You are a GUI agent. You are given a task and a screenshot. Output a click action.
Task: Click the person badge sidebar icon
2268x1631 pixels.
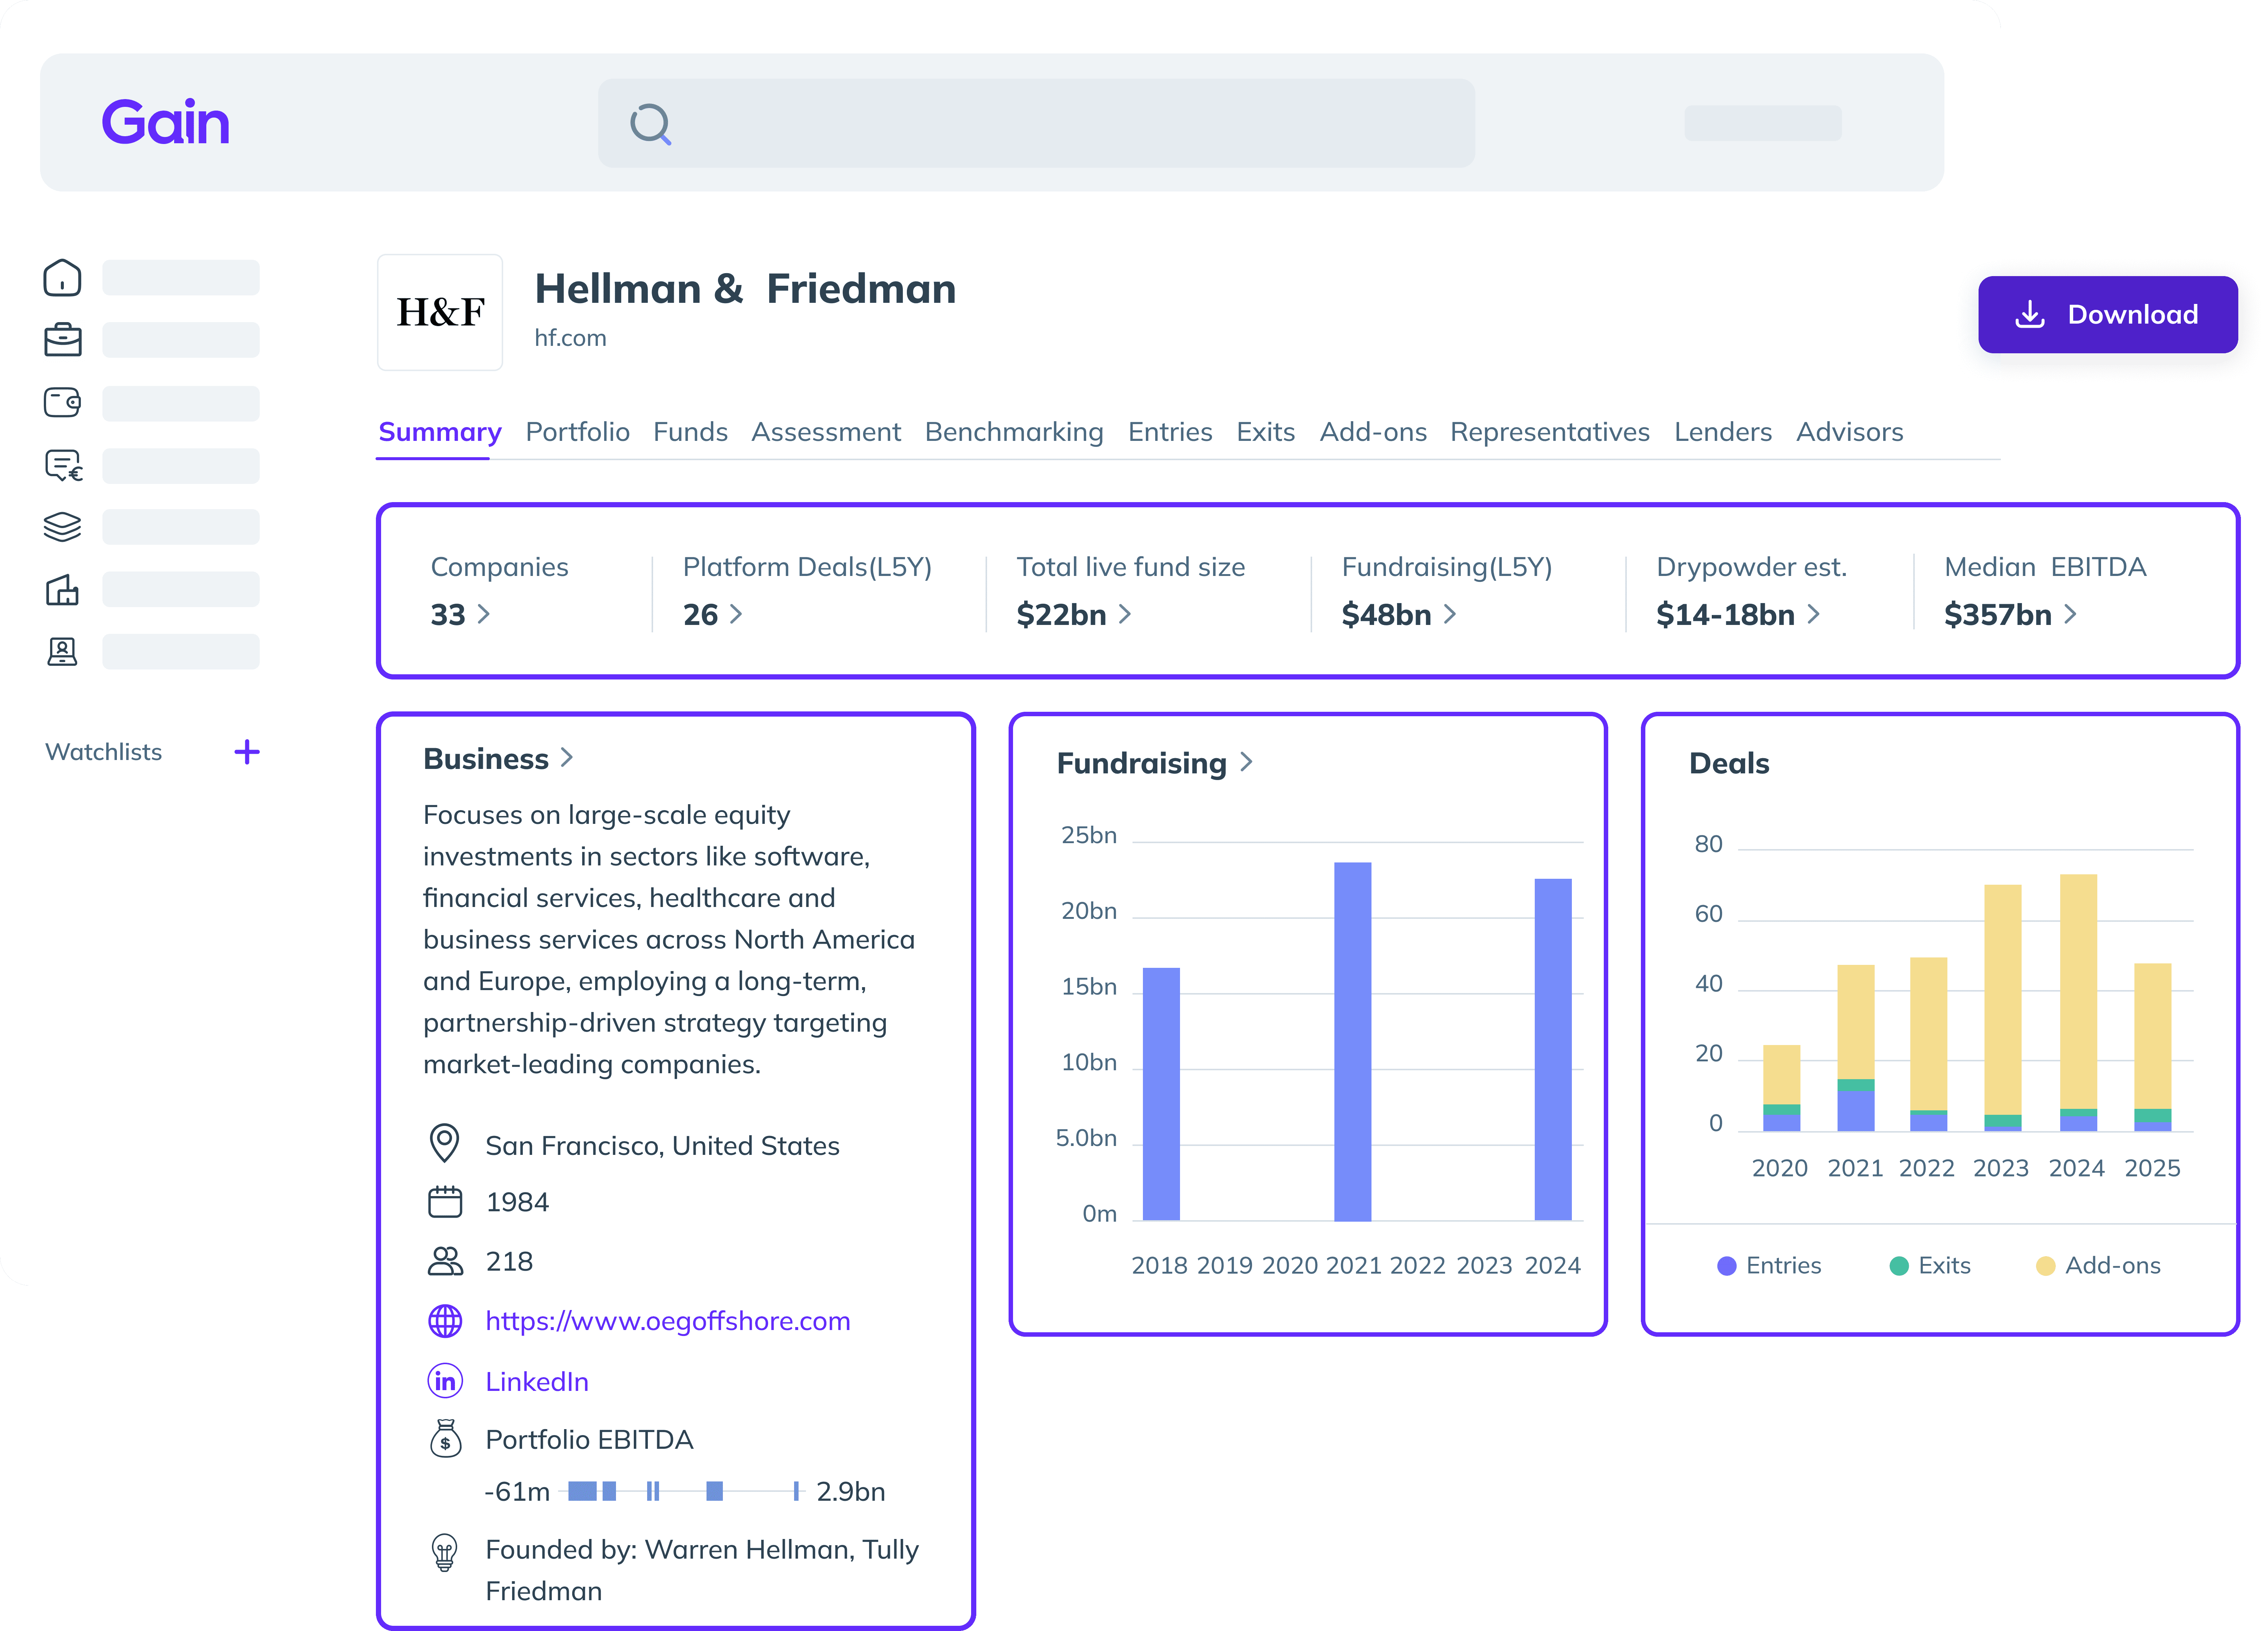[62, 652]
